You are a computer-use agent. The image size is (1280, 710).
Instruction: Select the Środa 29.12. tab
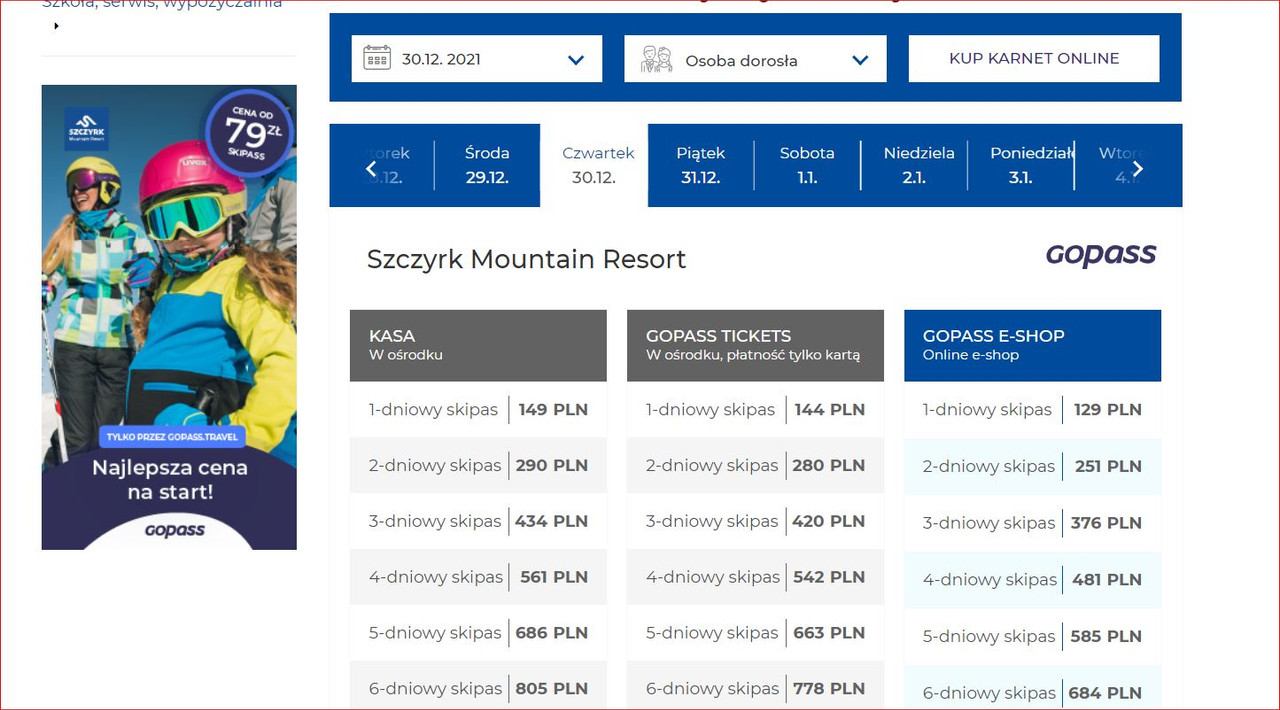click(487, 165)
